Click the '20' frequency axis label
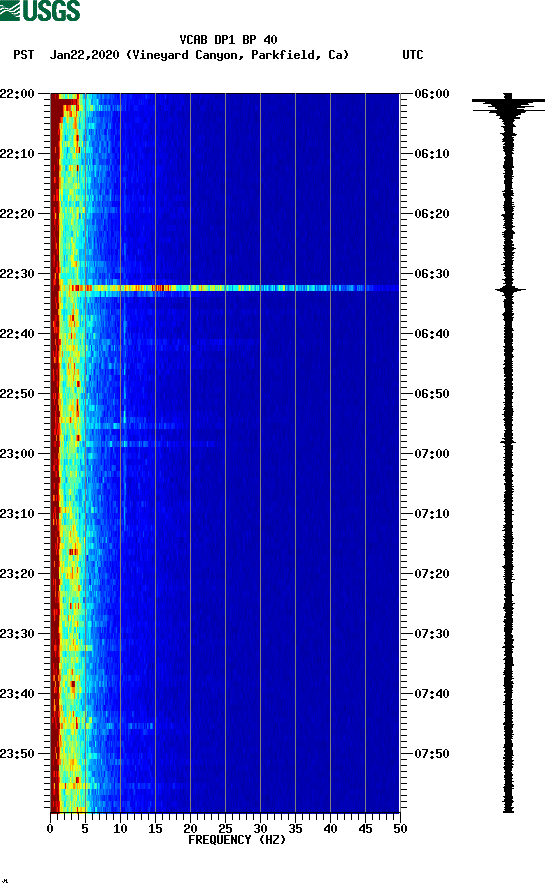552x892 pixels. (190, 828)
